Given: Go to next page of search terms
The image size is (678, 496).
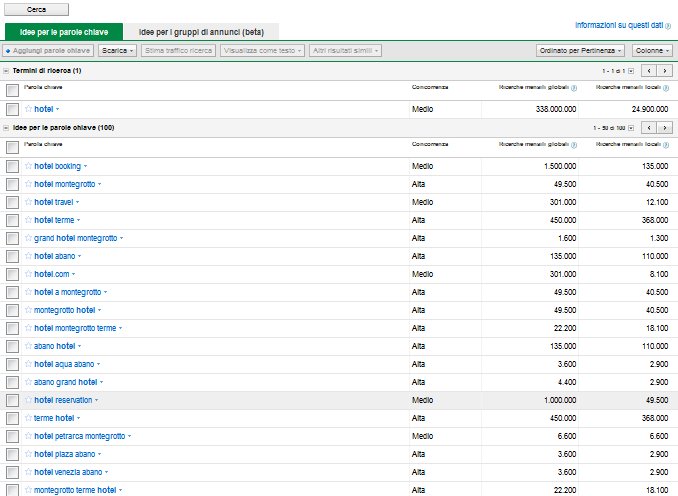Looking at the screenshot, I should (665, 70).
